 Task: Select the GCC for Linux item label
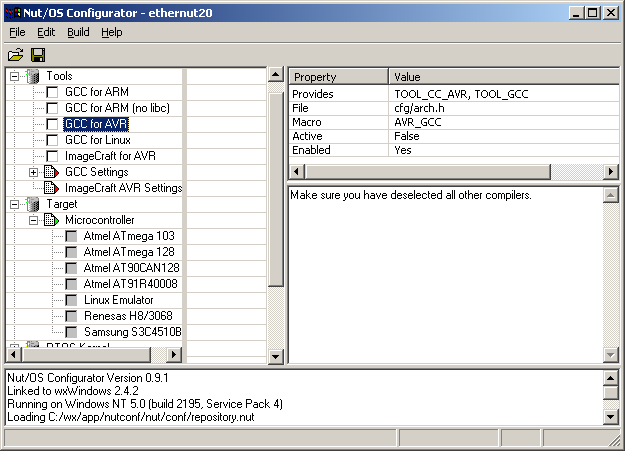[98, 140]
